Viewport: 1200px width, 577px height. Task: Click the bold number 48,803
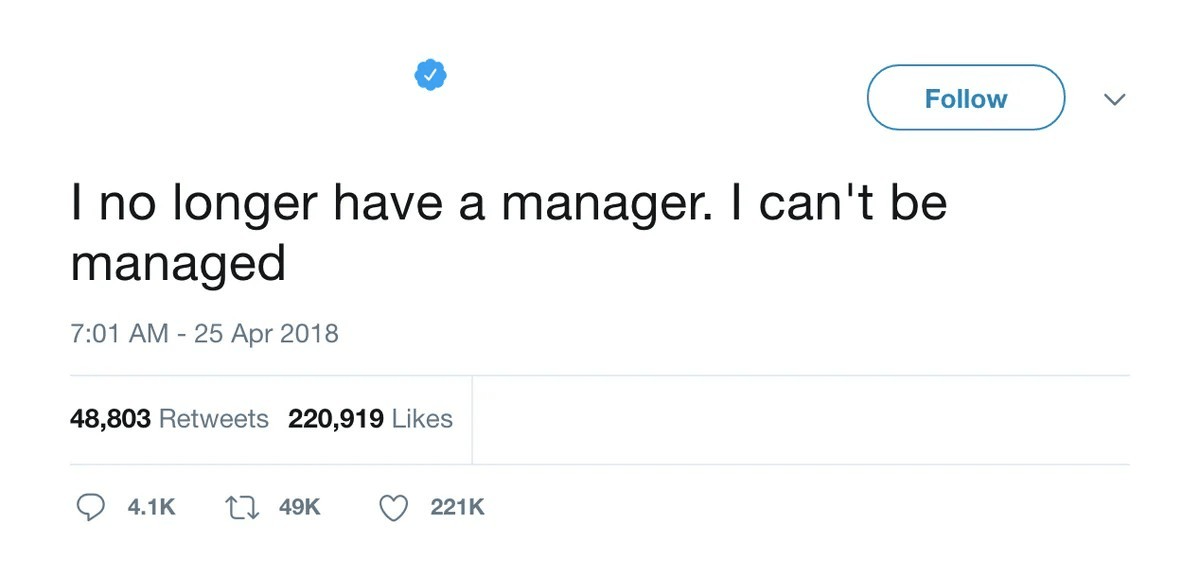[110, 419]
